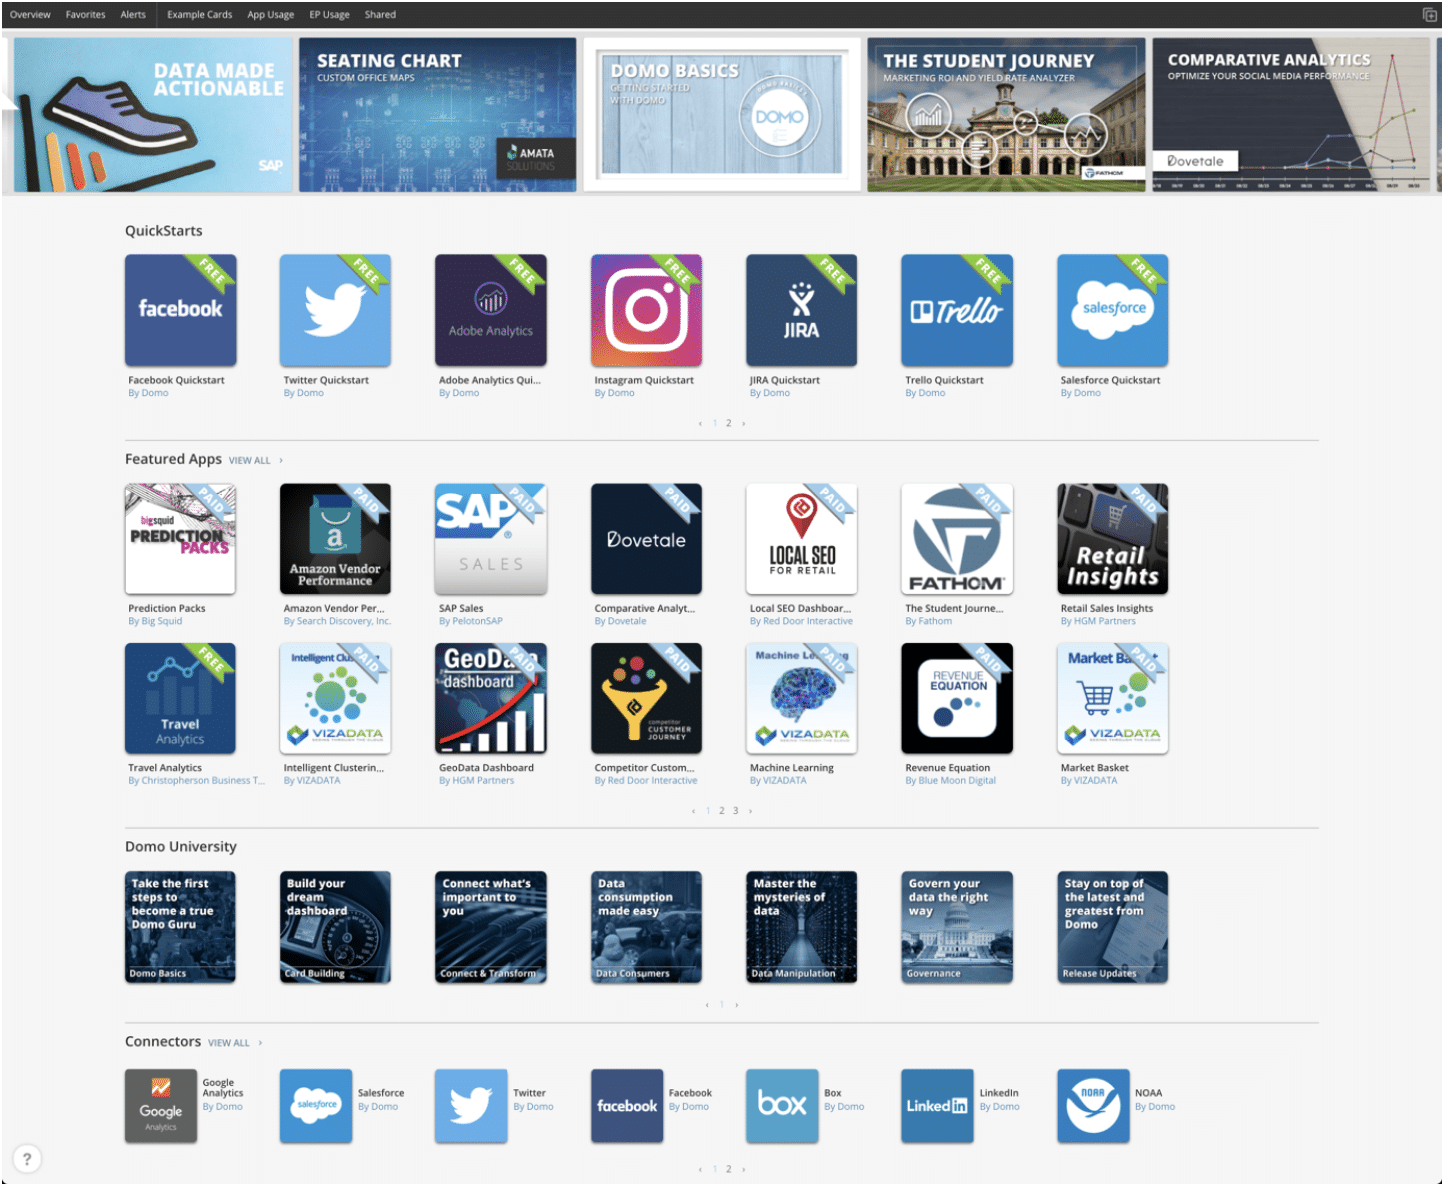Open the Salesforce Quickstart icon
1448x1186 pixels.
click(x=1112, y=310)
